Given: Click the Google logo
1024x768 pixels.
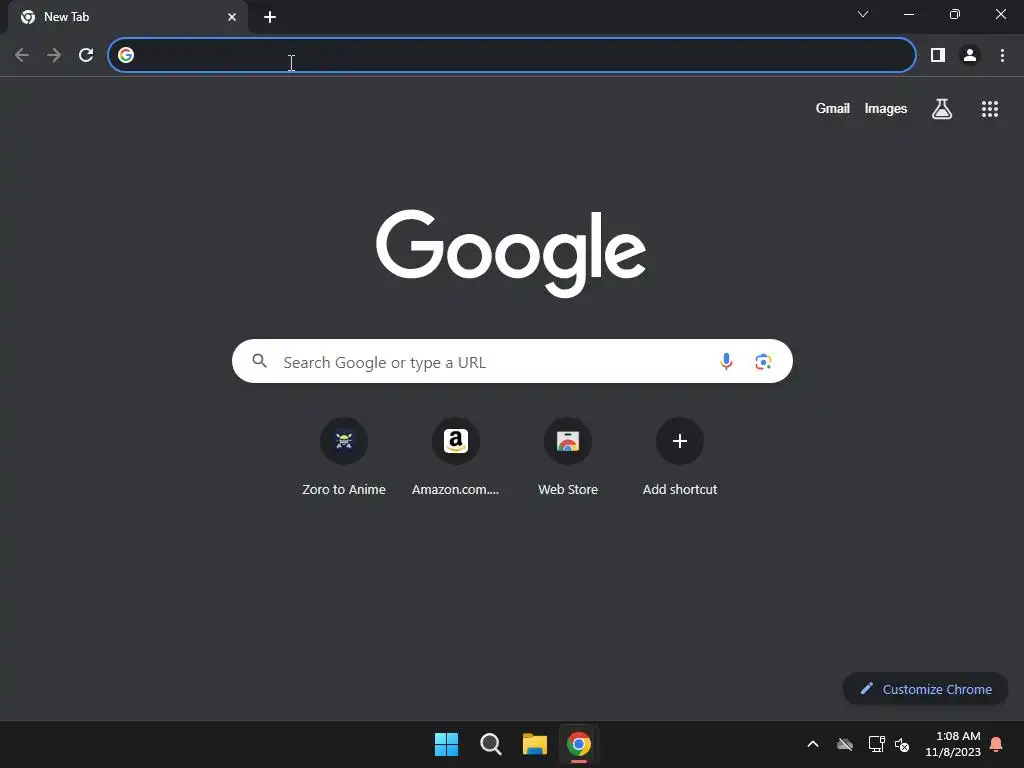Looking at the screenshot, I should click(511, 253).
